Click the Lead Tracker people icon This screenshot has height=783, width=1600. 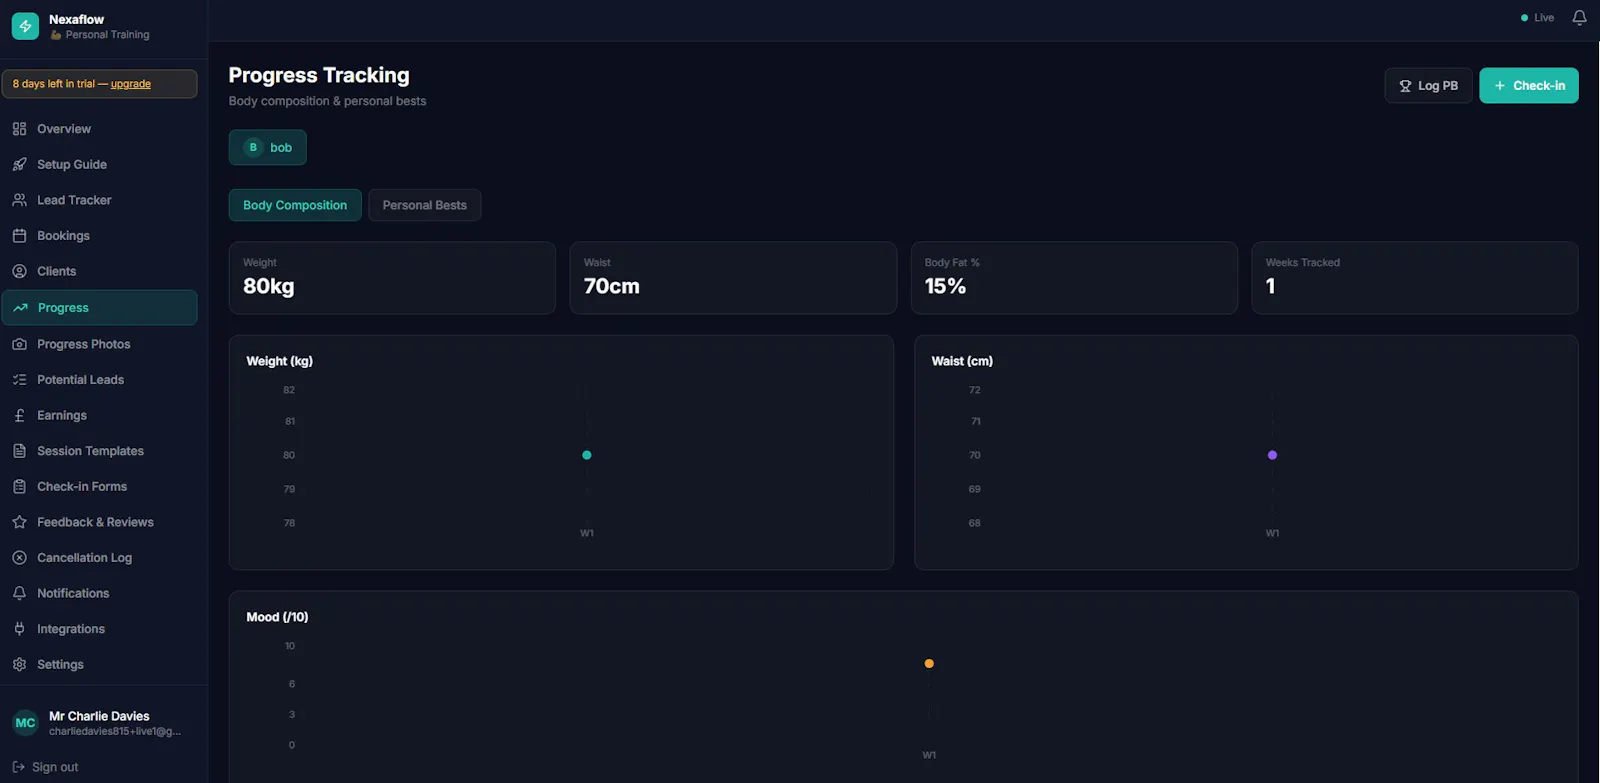(x=19, y=200)
